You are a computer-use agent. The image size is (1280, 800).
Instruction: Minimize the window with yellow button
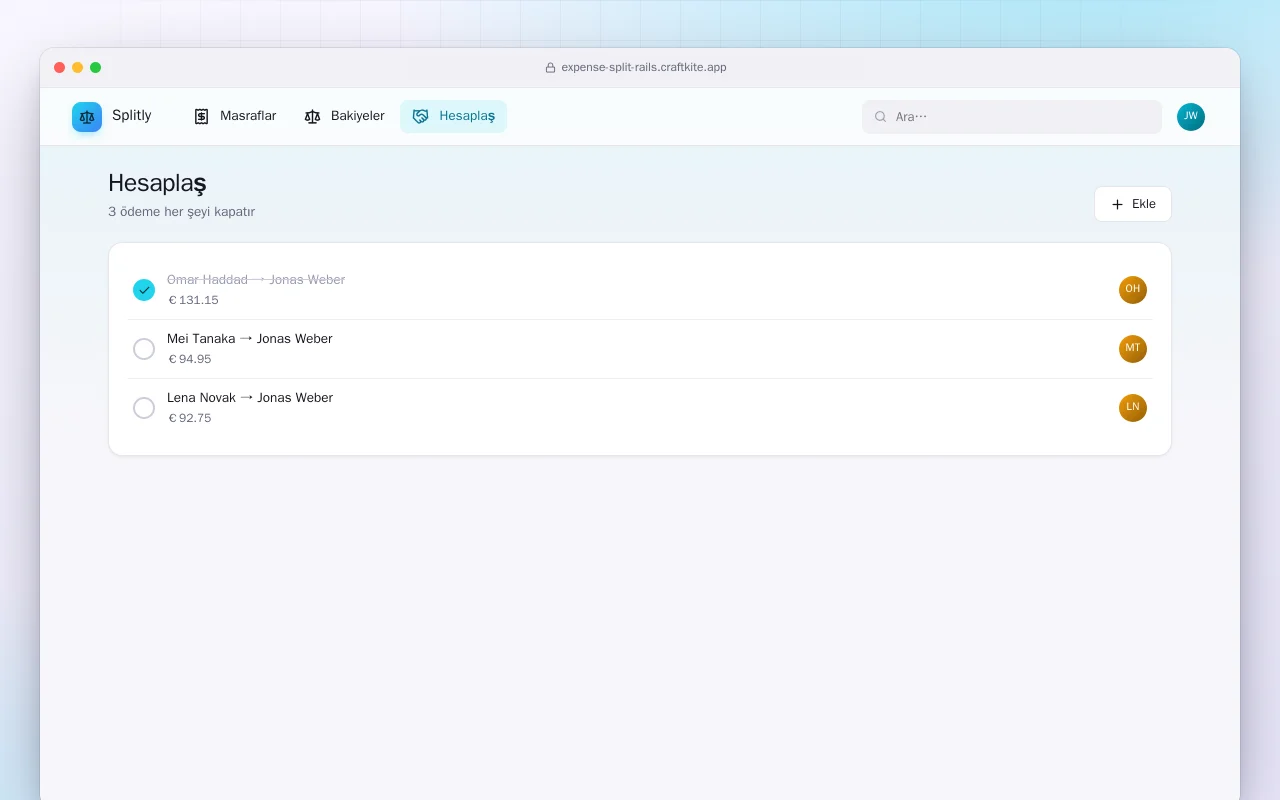(78, 68)
